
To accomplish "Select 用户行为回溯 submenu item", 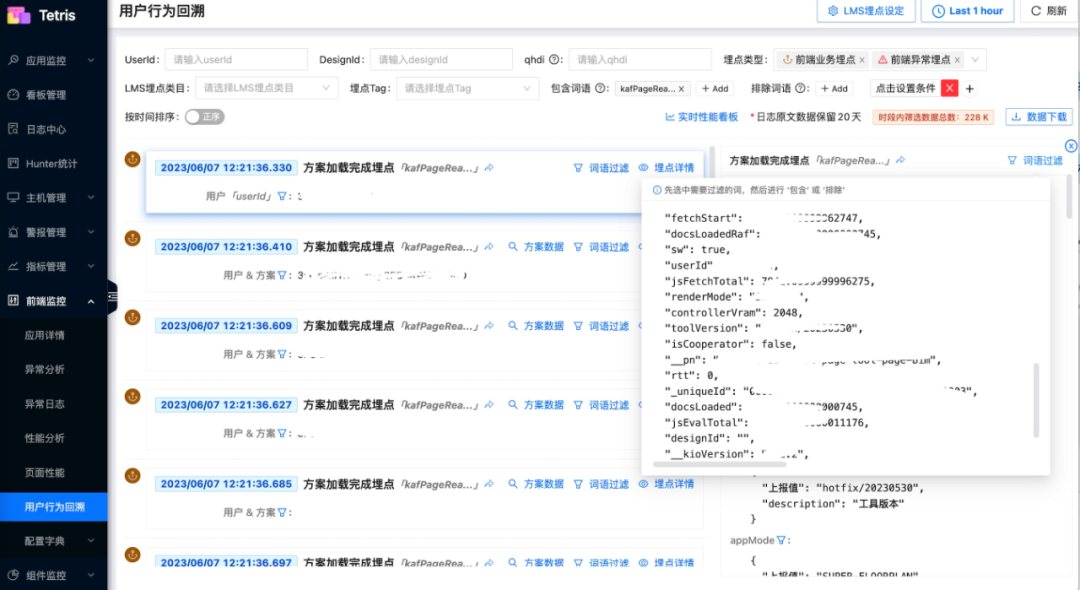I will [x=54, y=507].
